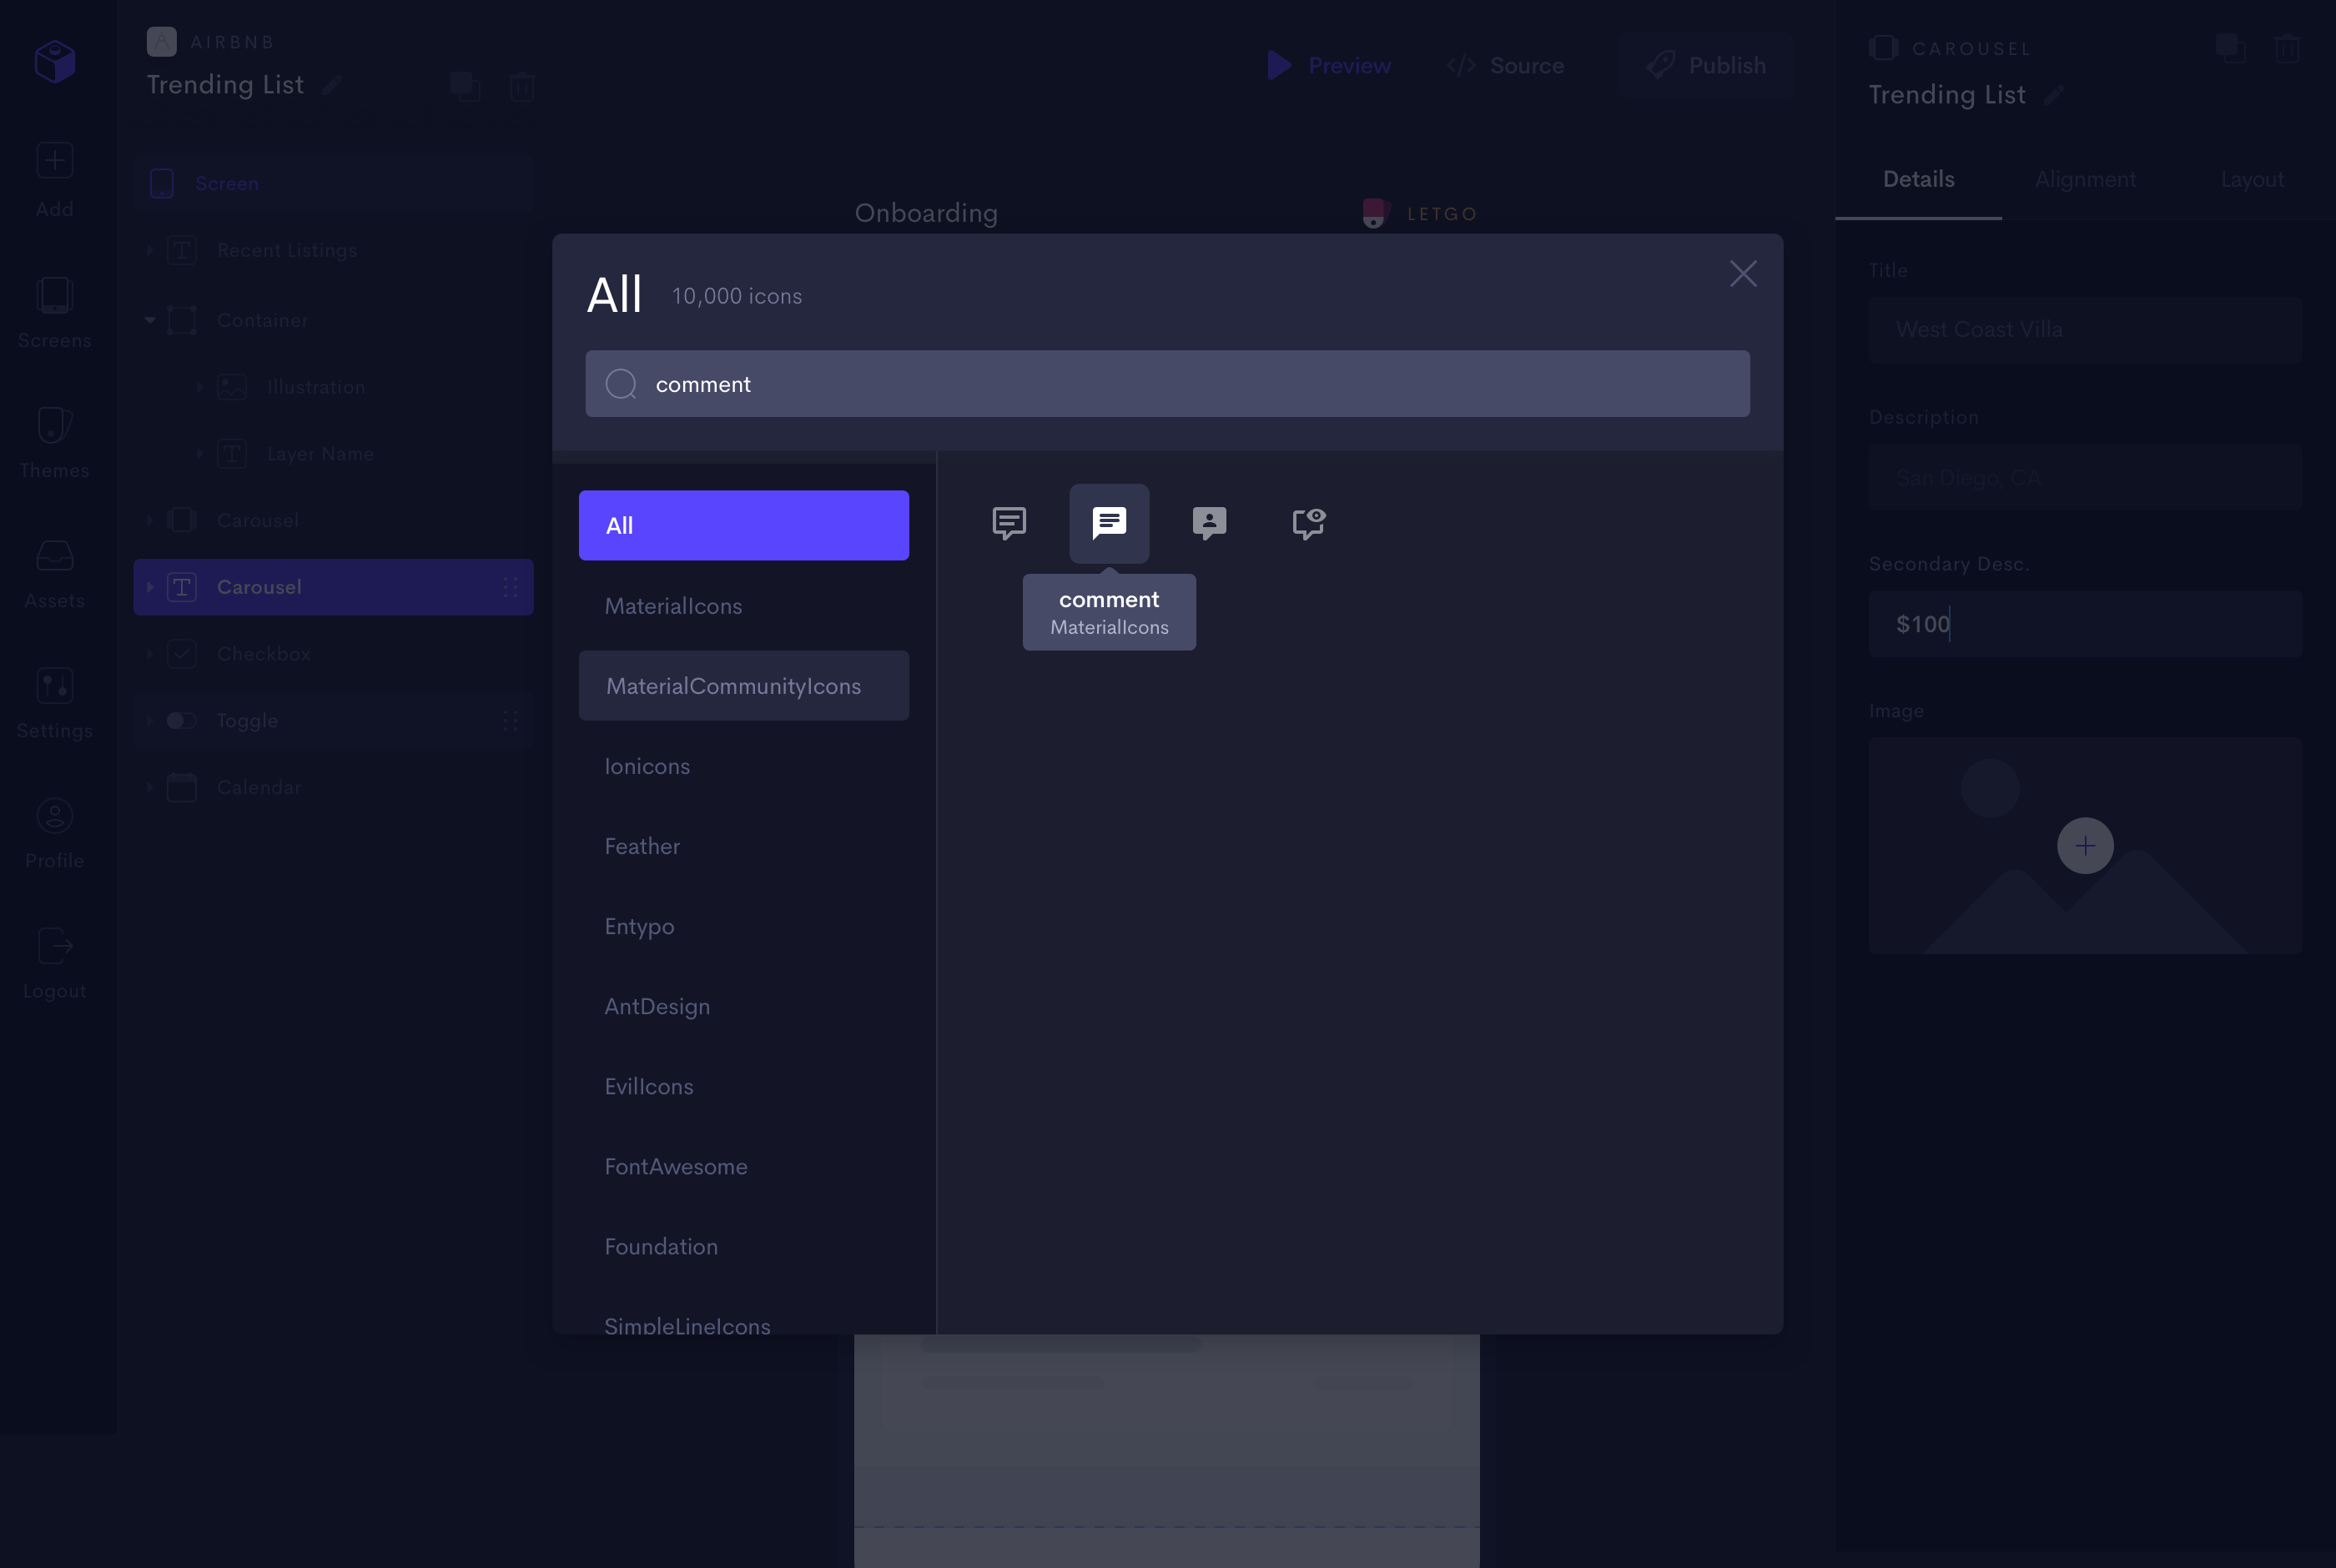
Task: Expand the Recent Listings layer
Action: click(x=150, y=250)
